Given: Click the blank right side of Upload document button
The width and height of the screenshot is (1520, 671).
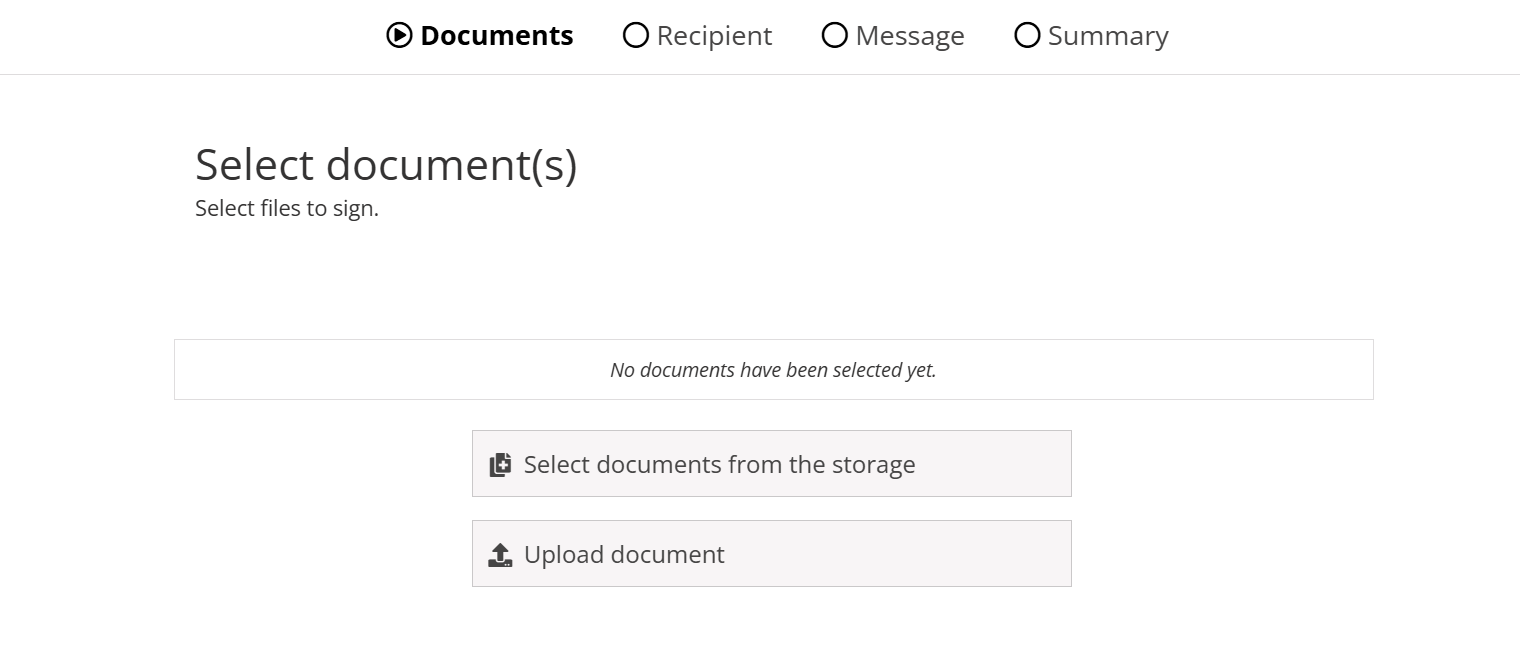Looking at the screenshot, I should (x=950, y=554).
